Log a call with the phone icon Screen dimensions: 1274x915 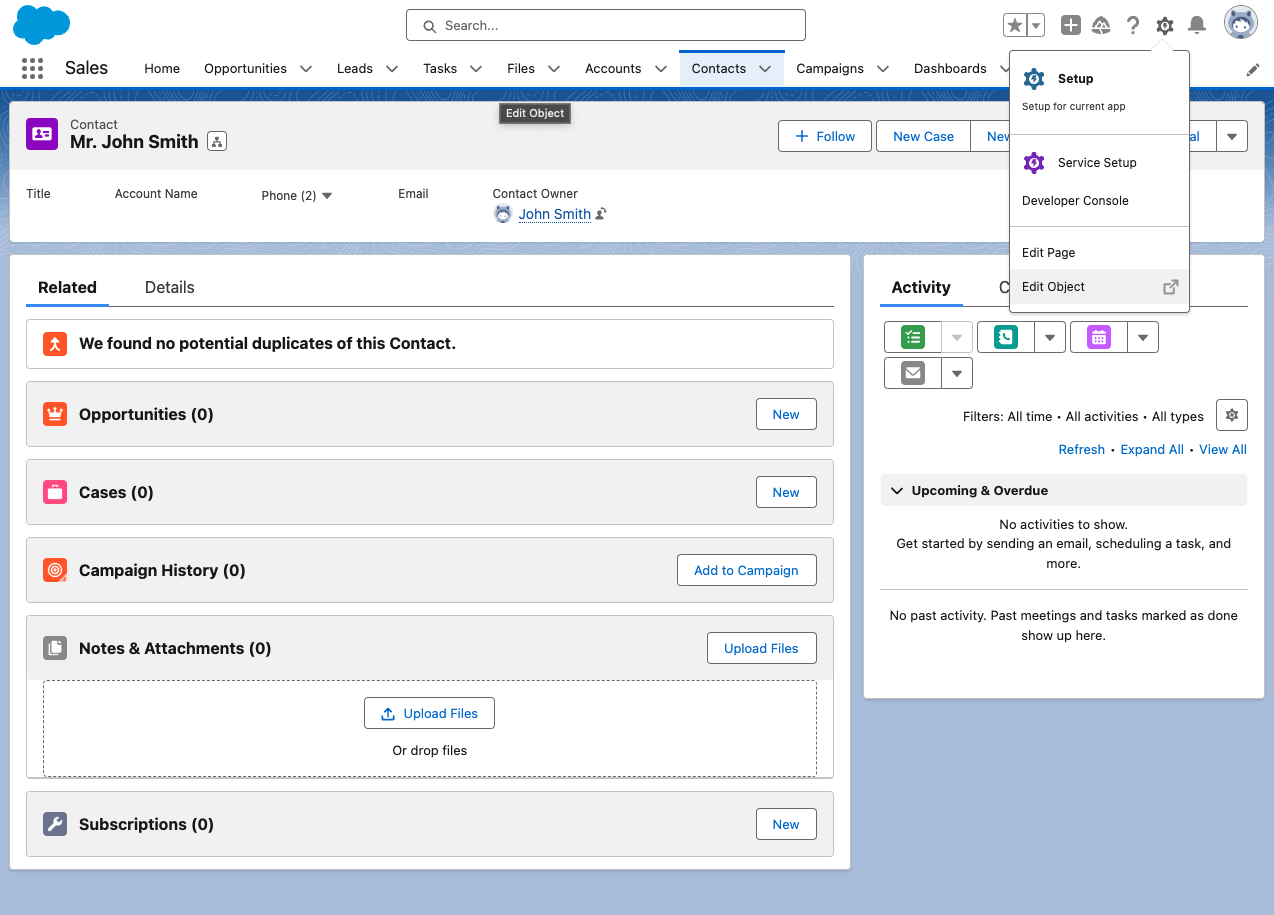pyautogui.click(x=1006, y=337)
